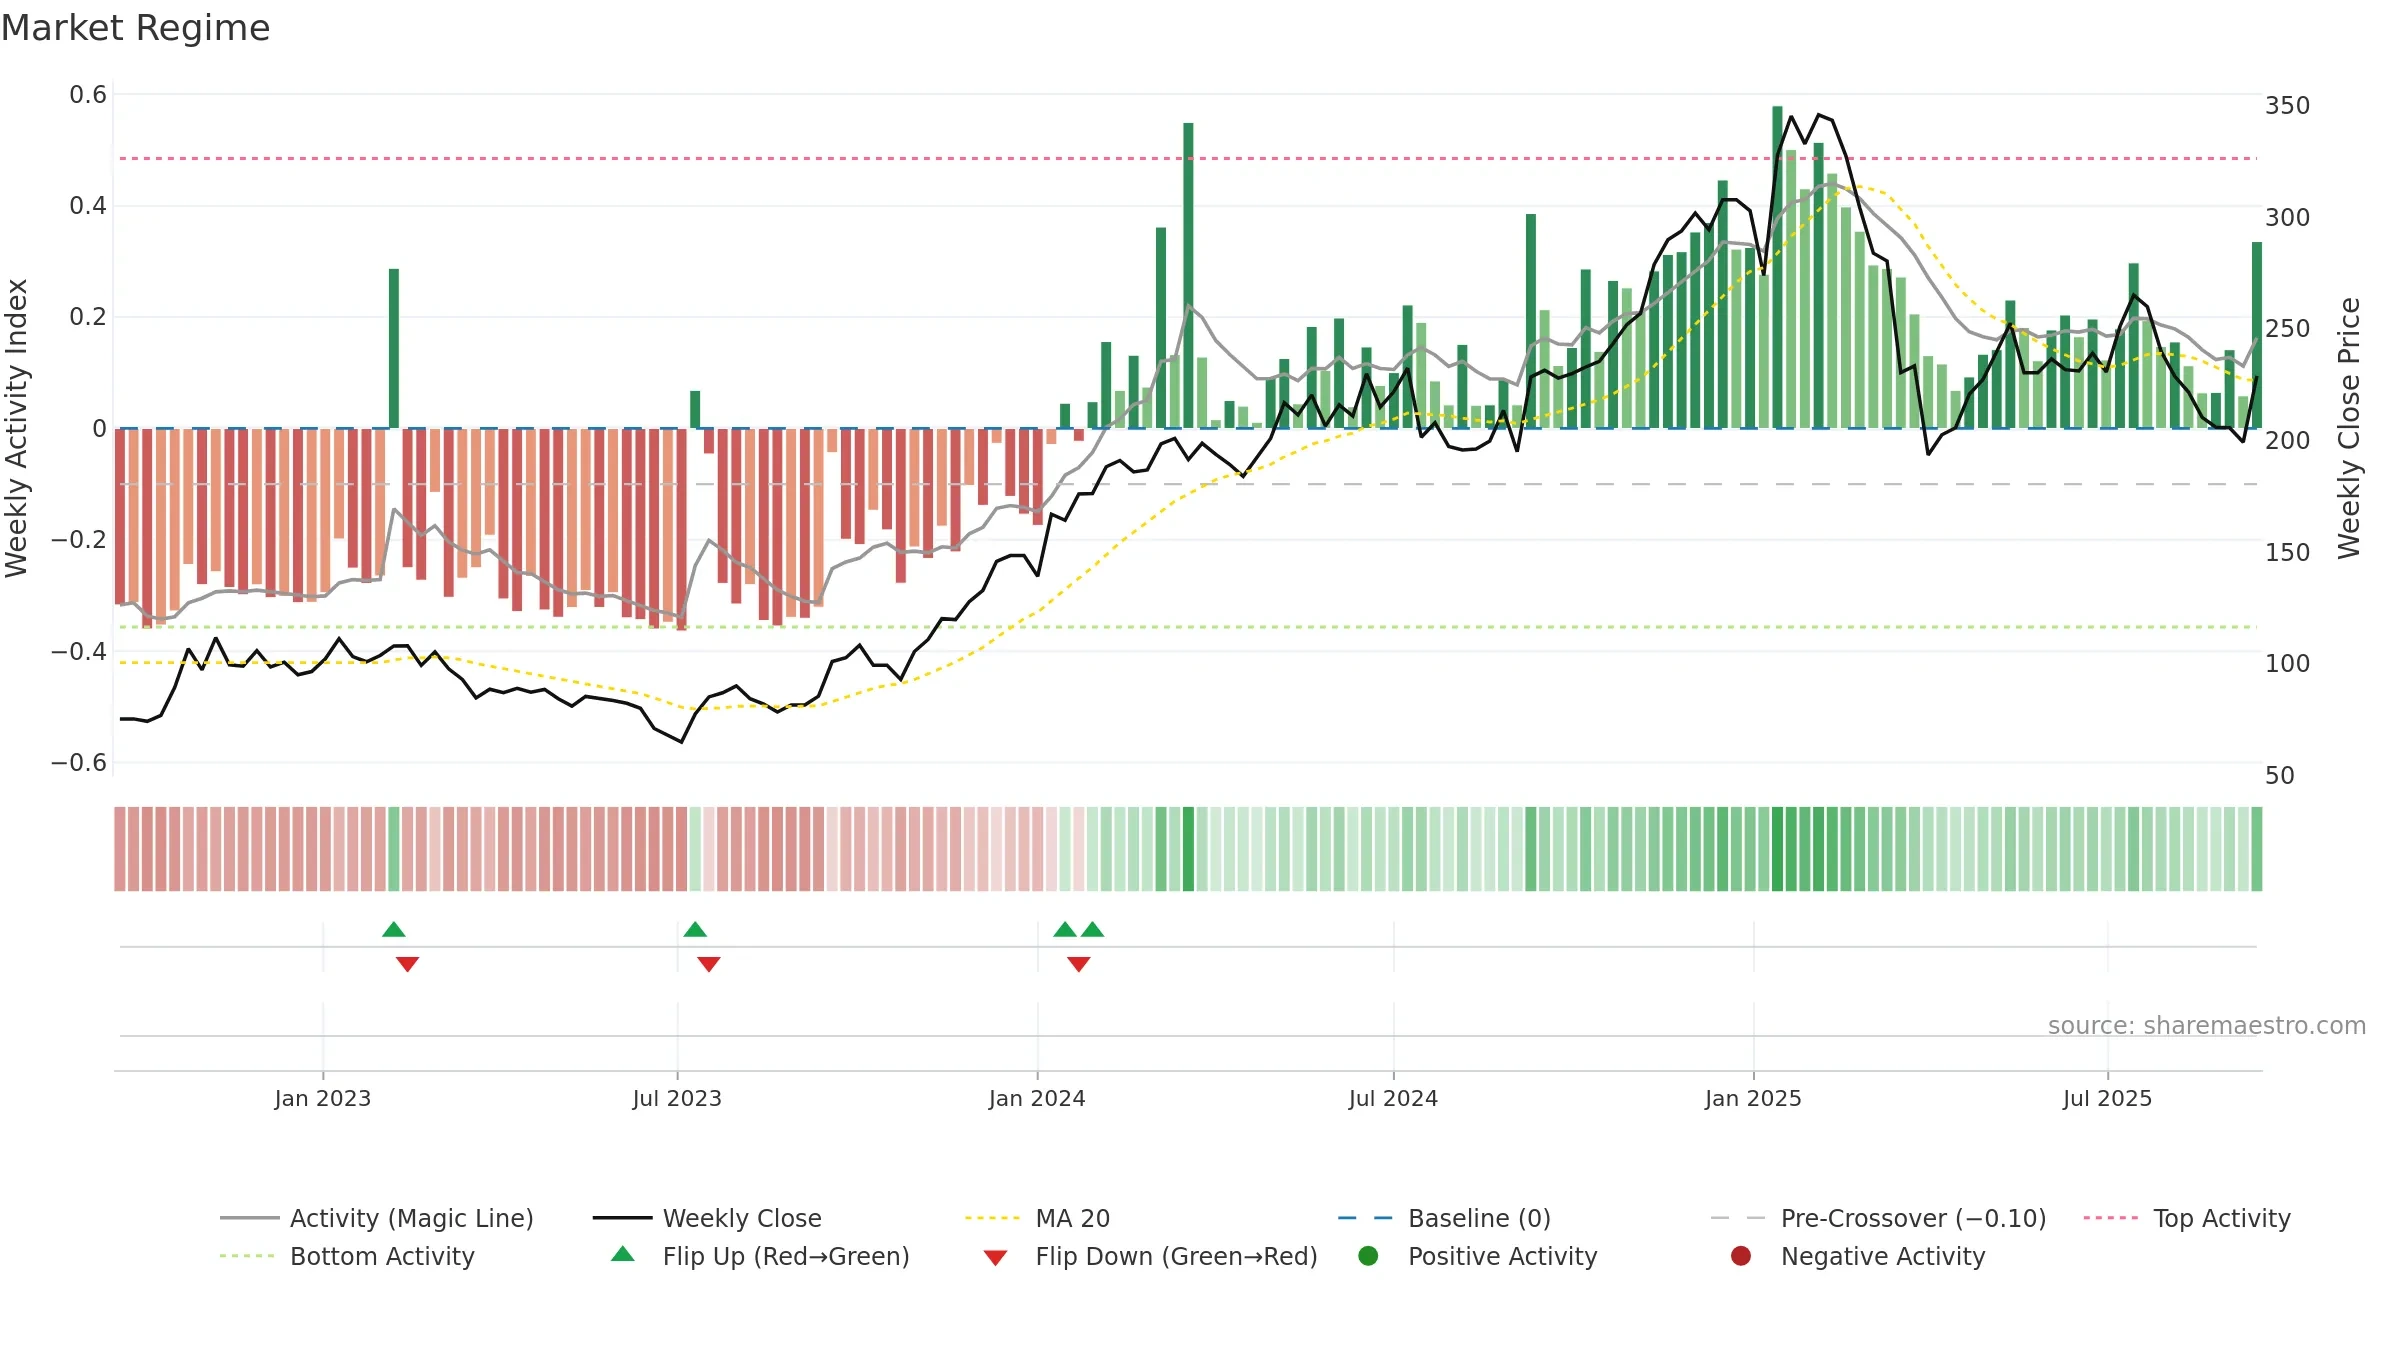
Task: Click the Weekly Close Price axis title
Action: pyautogui.click(x=2349, y=428)
